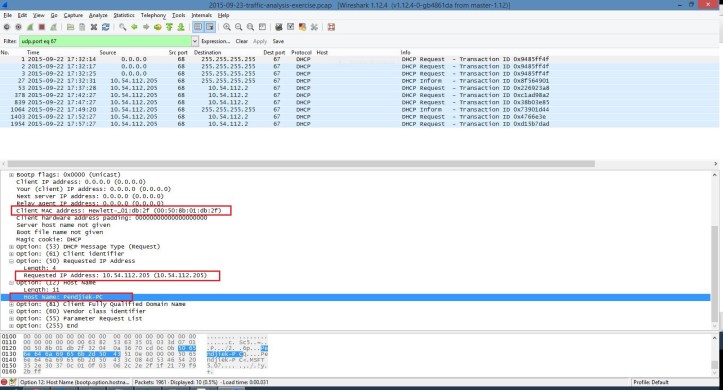Jump to the first packet
The width and height of the screenshot is (723, 390).
point(169,27)
